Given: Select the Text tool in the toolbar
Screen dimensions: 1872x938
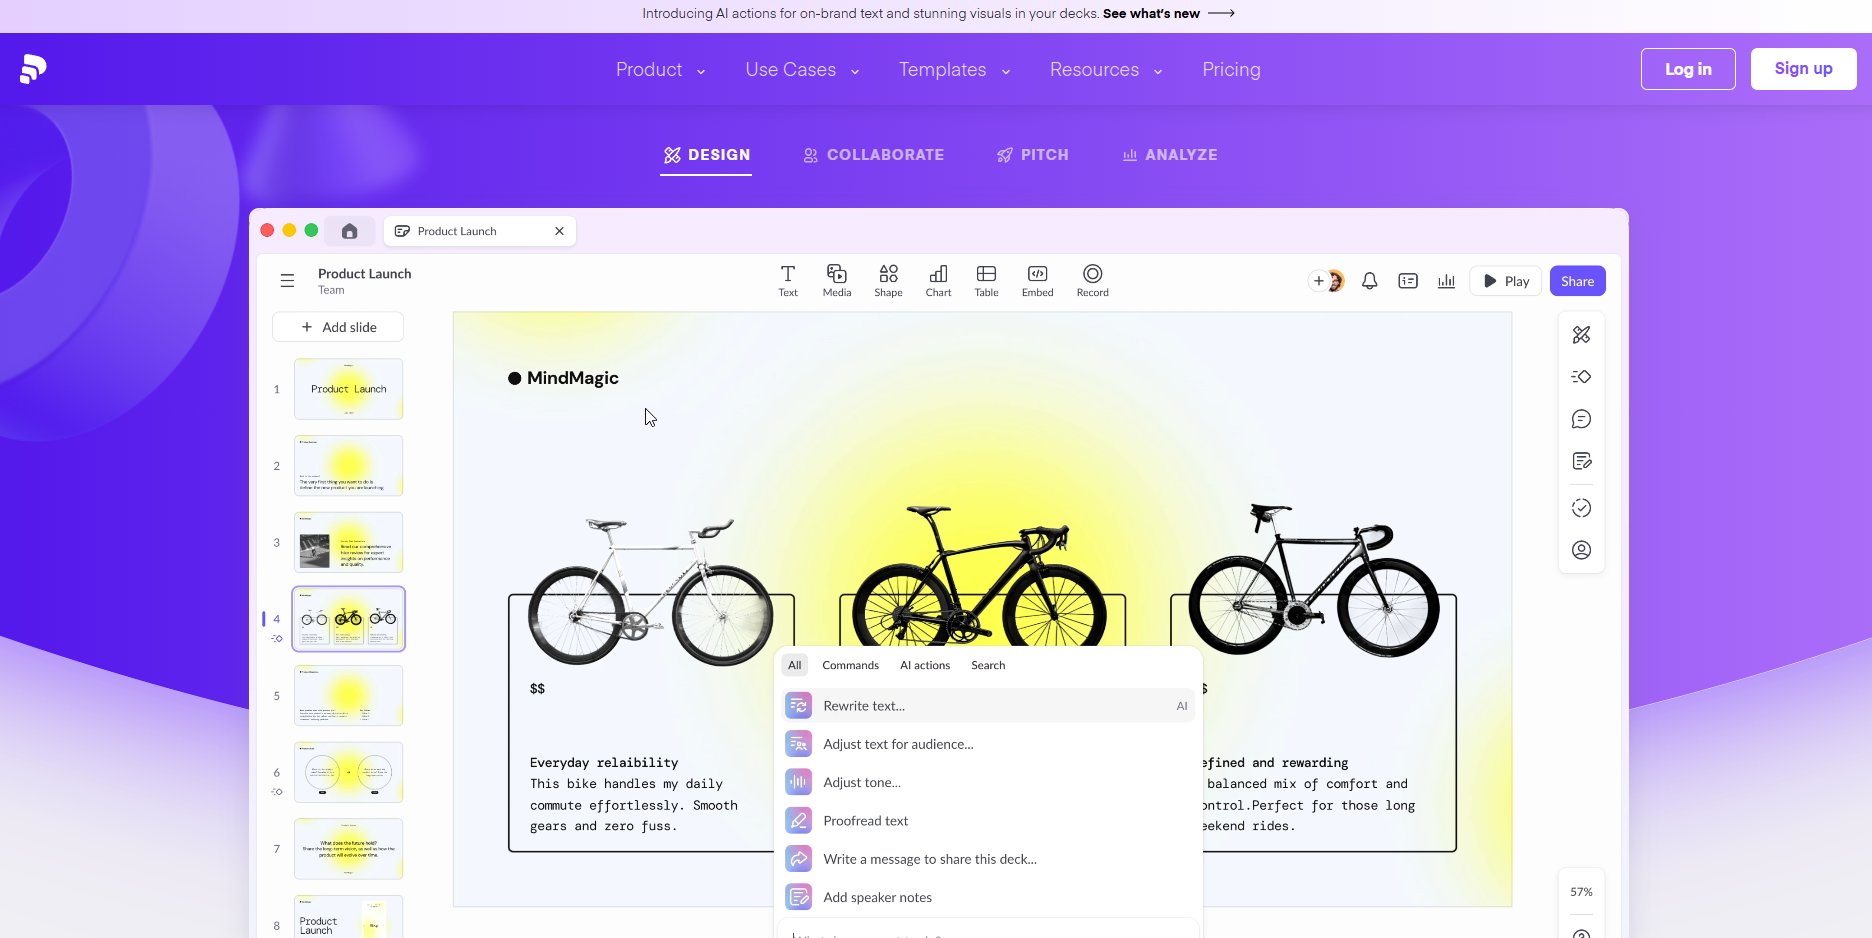Looking at the screenshot, I should pos(788,280).
